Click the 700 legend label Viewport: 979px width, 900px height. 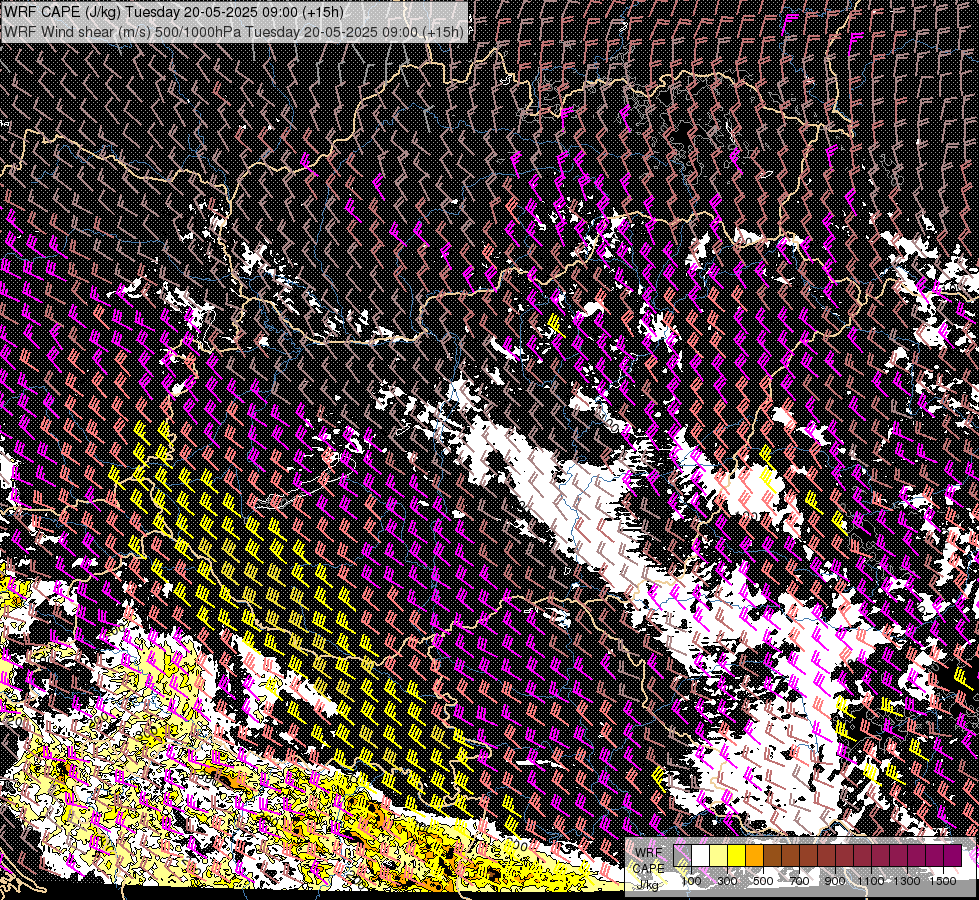point(799,881)
